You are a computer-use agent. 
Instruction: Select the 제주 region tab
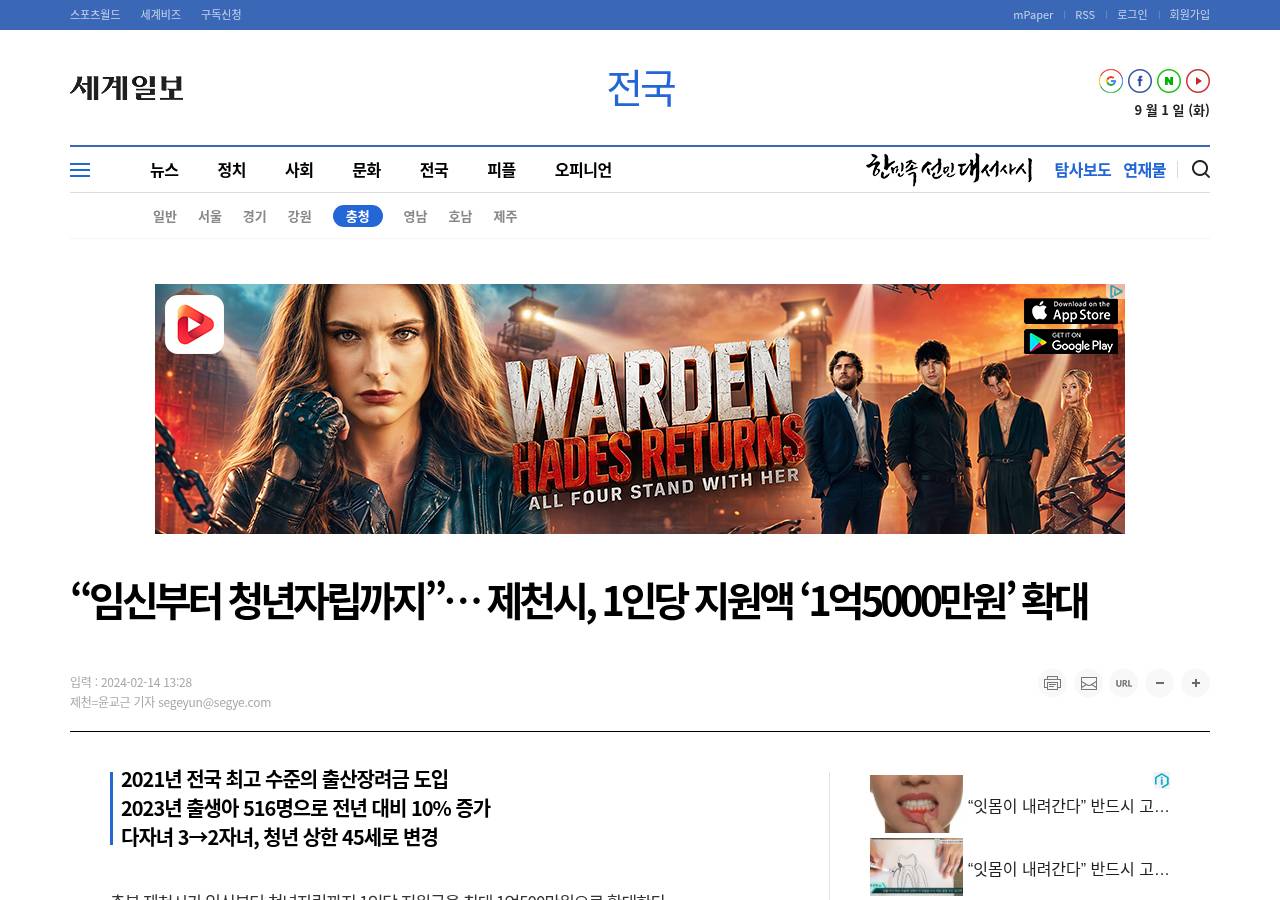click(x=505, y=216)
